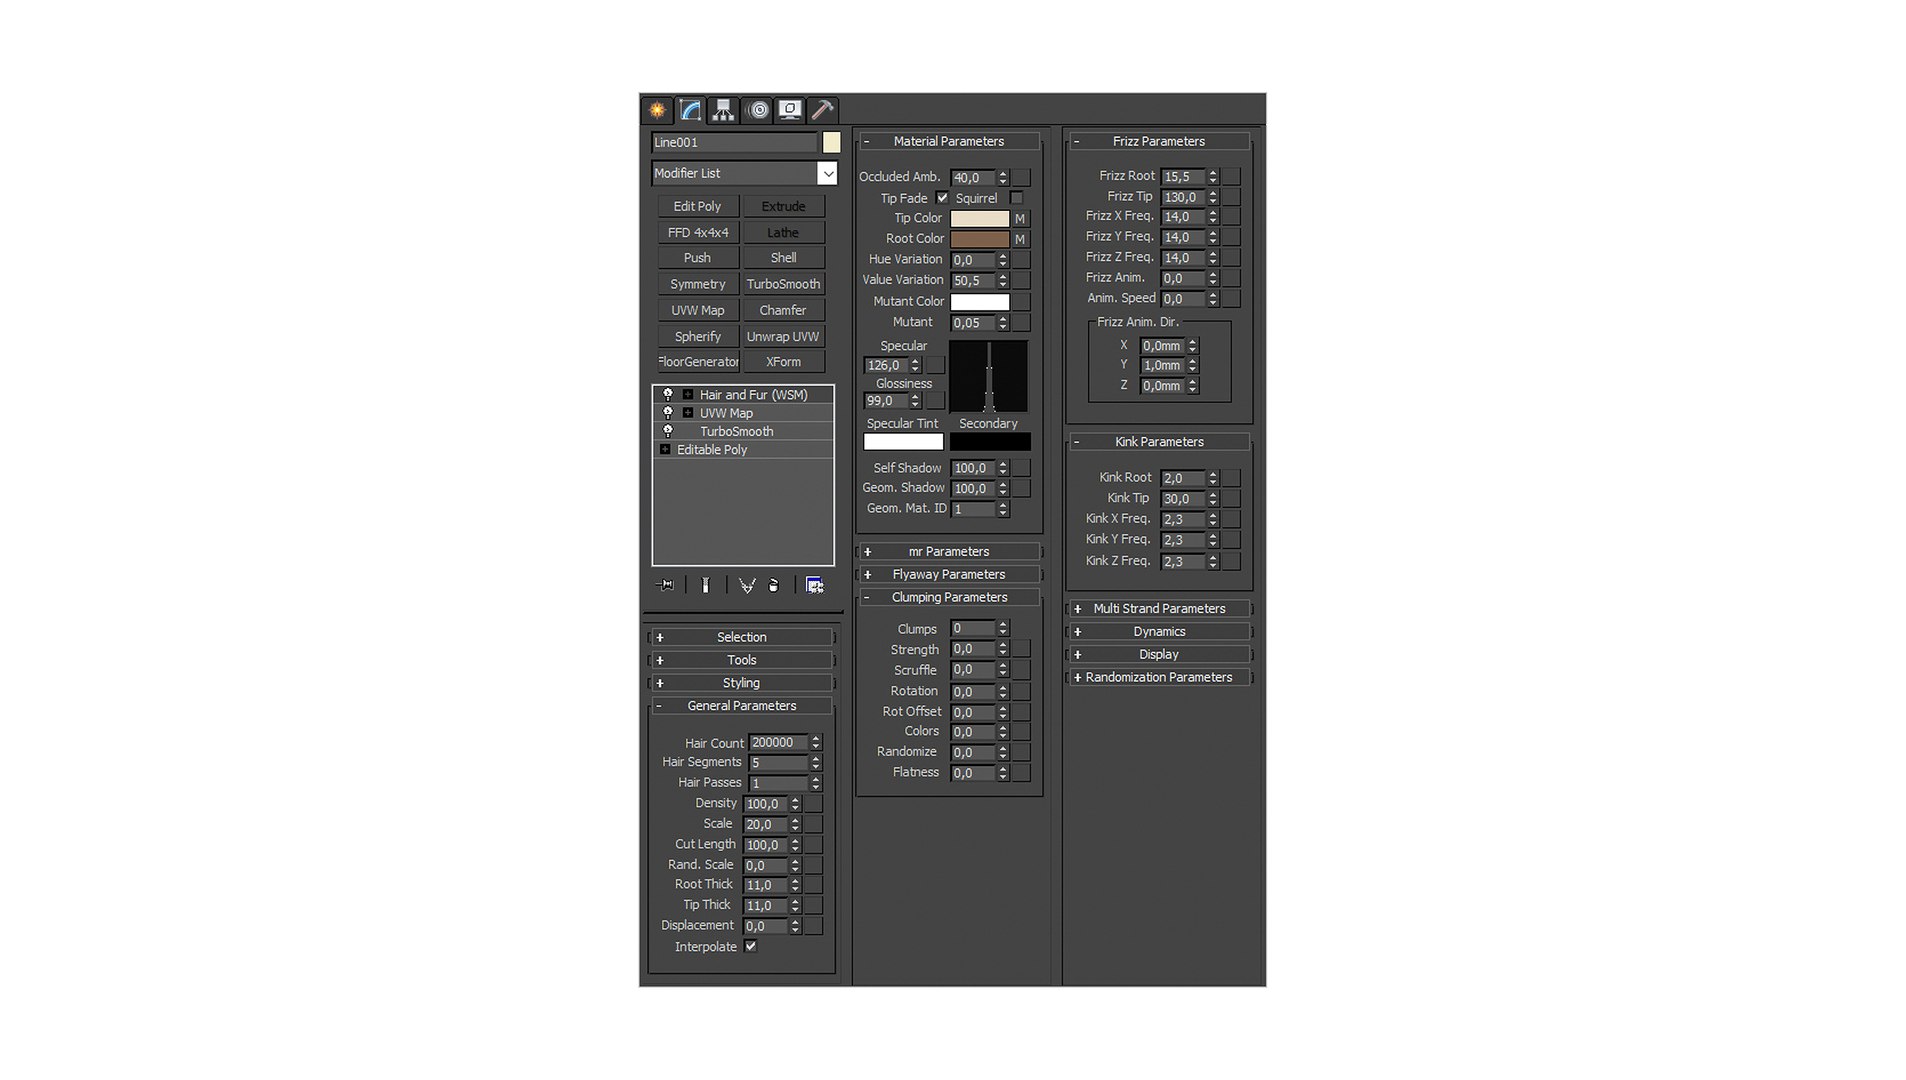
Task: Collapse the Material Parameters rollout
Action: [949, 142]
